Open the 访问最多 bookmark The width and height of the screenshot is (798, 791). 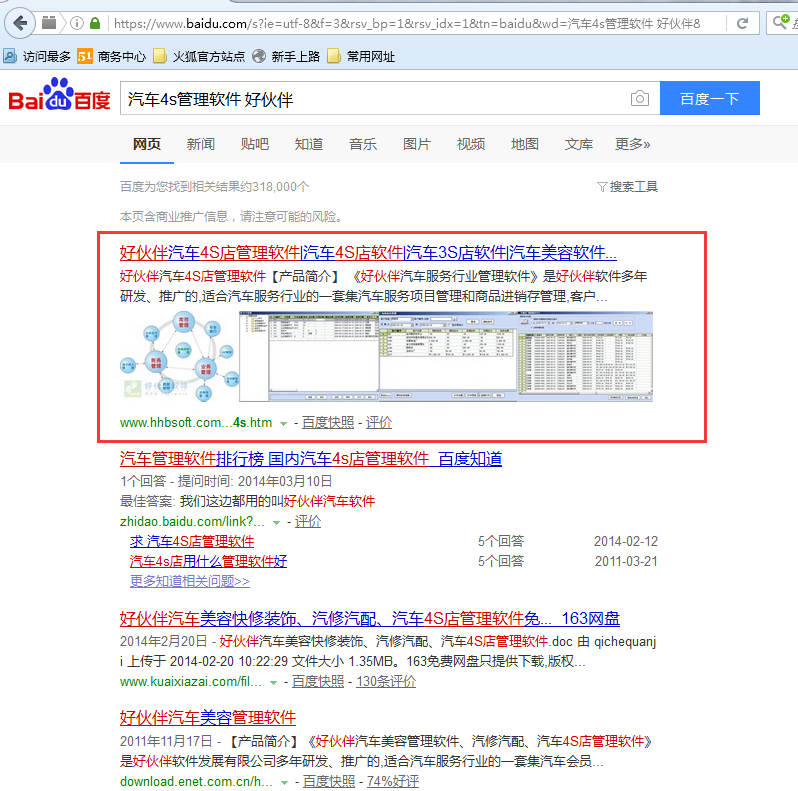(37, 56)
